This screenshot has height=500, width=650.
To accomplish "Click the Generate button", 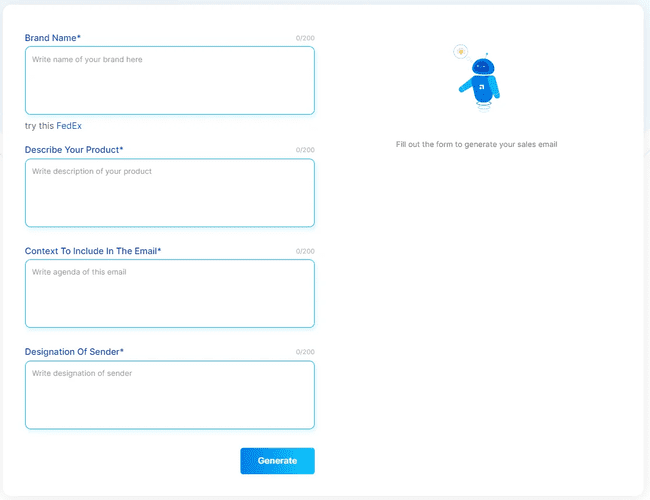I will coord(277,460).
